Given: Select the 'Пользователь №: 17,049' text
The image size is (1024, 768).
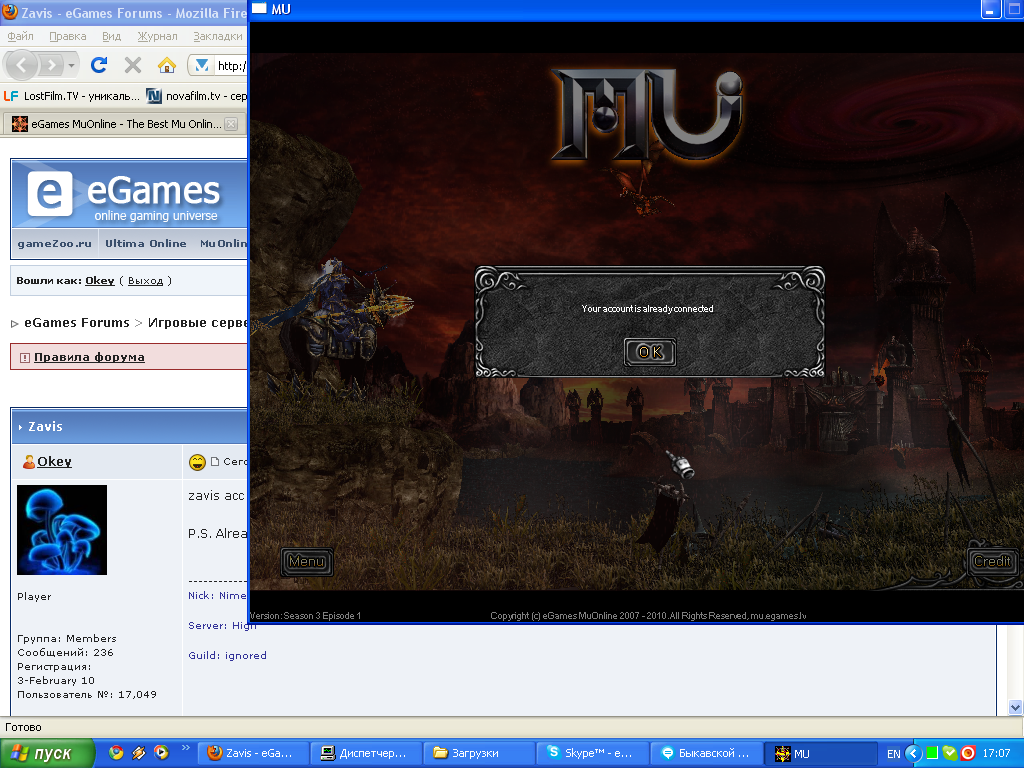Looking at the screenshot, I should coord(87,694).
